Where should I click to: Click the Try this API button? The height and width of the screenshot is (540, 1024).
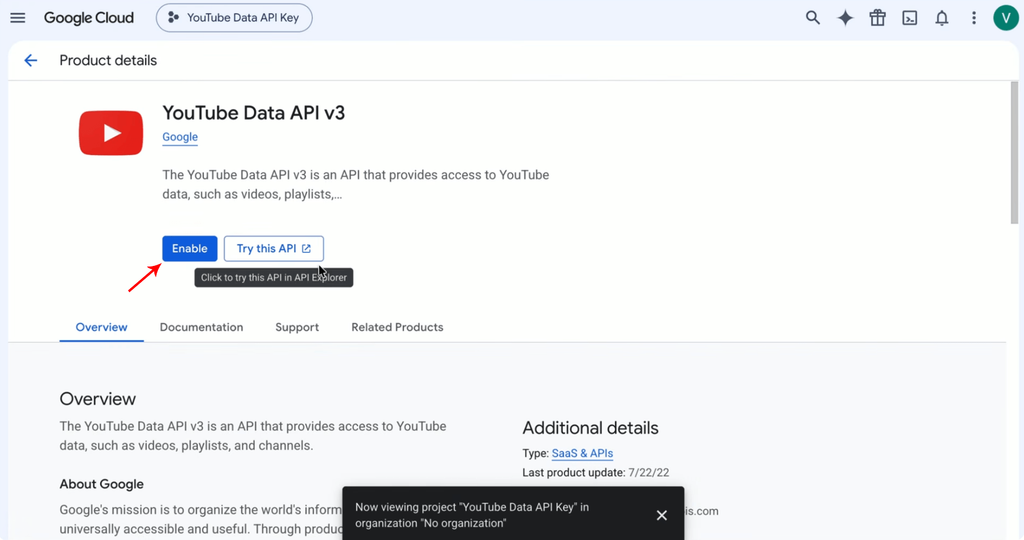pyautogui.click(x=274, y=249)
